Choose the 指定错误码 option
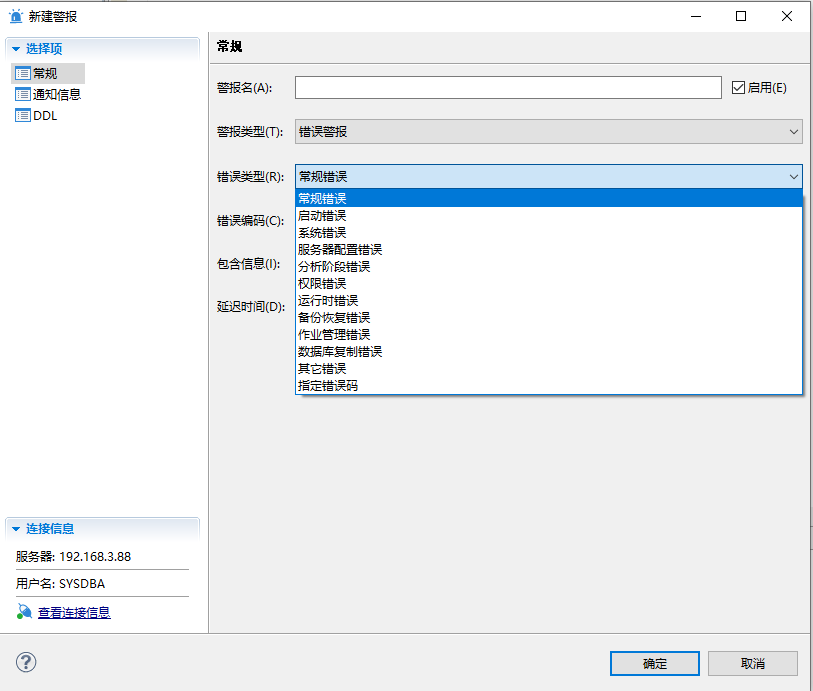 click(x=549, y=386)
